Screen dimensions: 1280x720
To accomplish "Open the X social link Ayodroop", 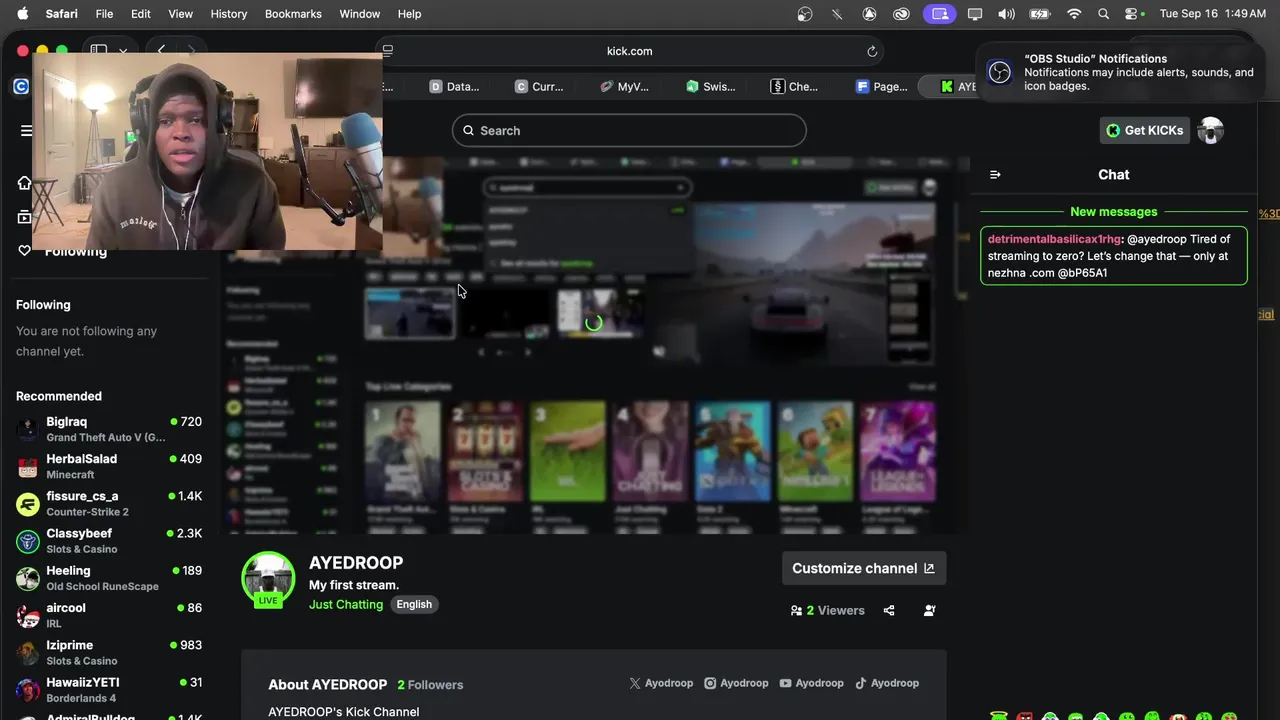I will point(661,683).
